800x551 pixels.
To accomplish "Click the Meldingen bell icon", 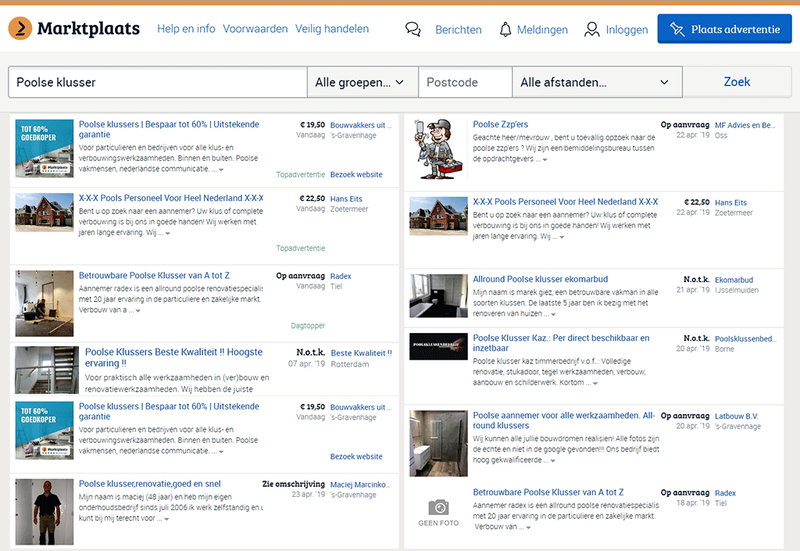I will click(505, 30).
